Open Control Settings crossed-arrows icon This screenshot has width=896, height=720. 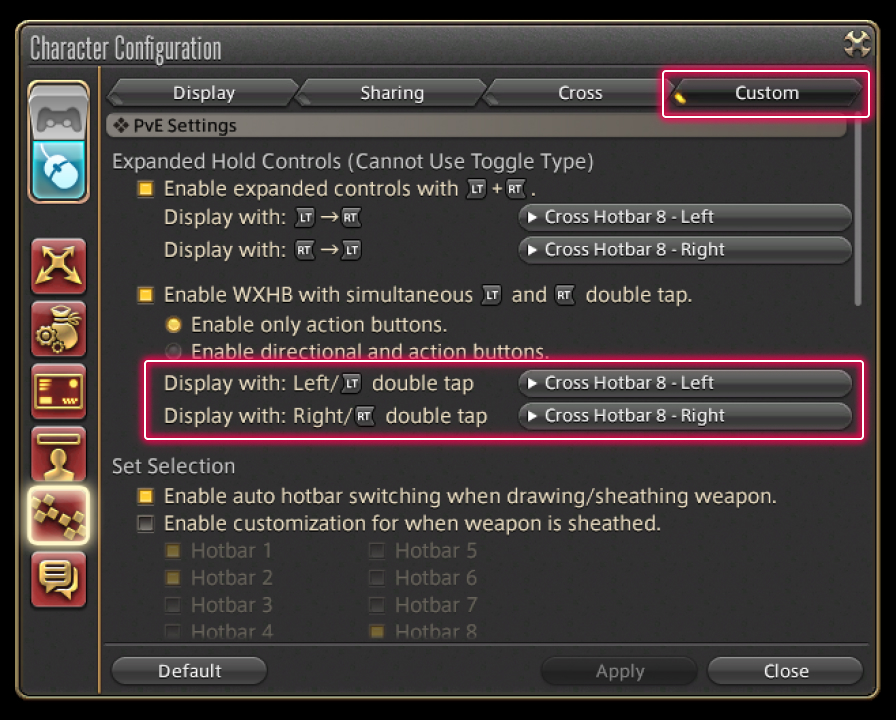[59, 267]
